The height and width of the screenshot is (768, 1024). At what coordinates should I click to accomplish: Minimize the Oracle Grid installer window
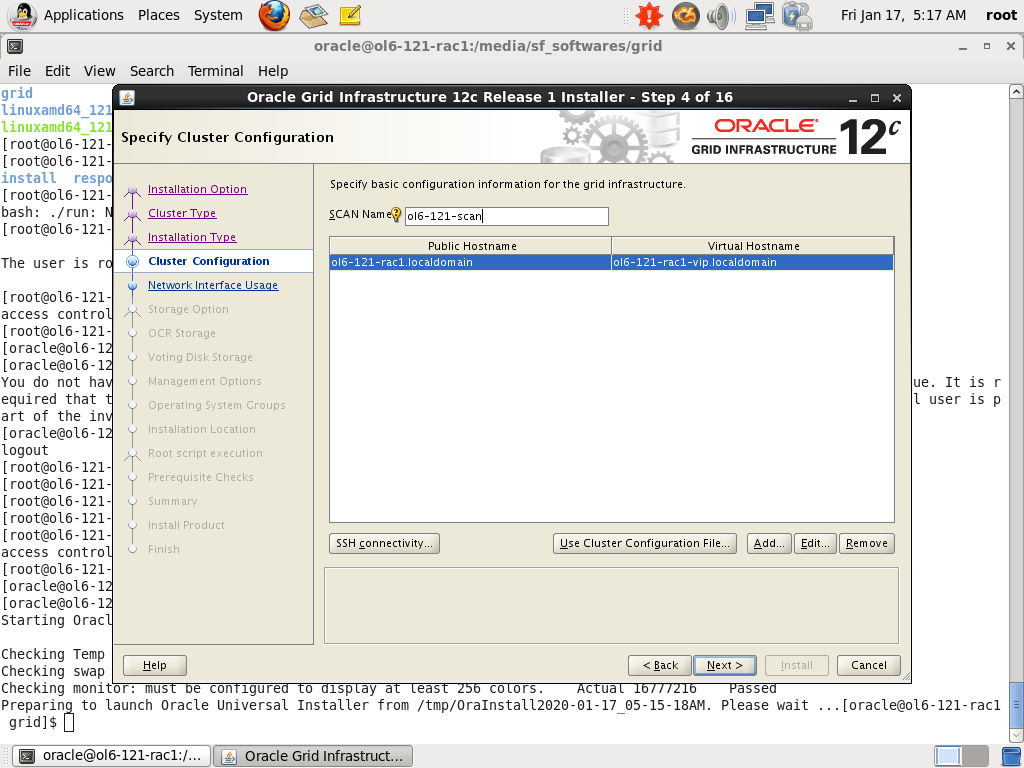(853, 98)
